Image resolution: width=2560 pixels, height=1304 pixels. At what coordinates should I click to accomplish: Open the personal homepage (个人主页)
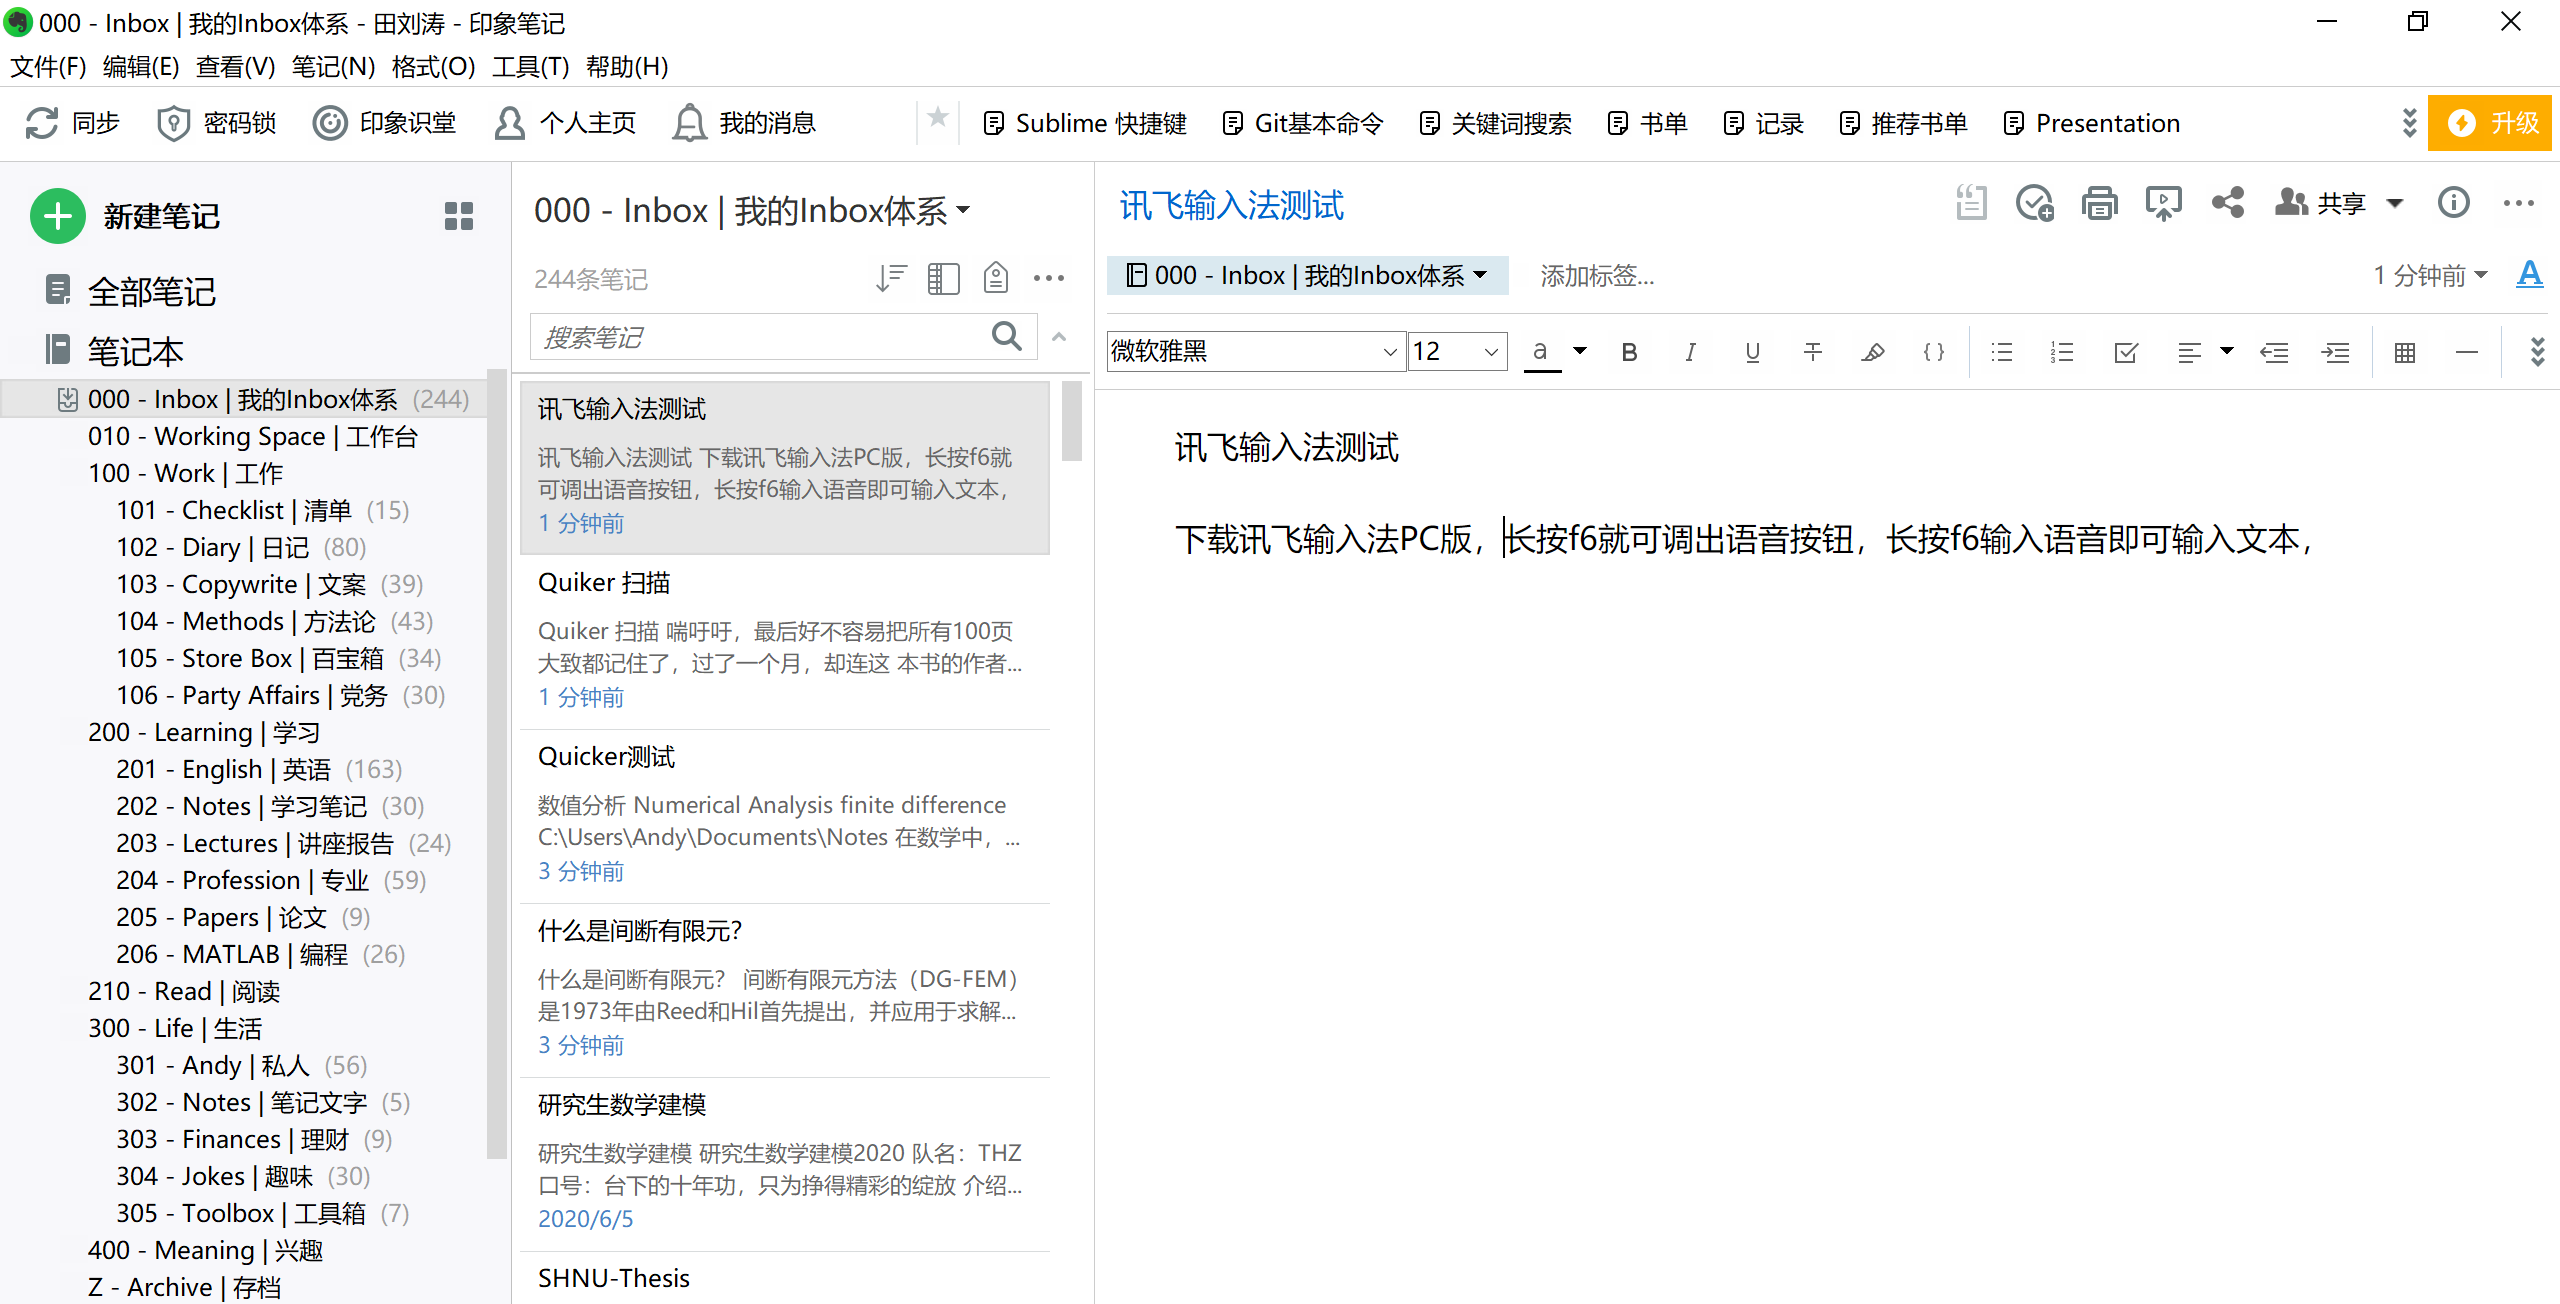(x=565, y=123)
